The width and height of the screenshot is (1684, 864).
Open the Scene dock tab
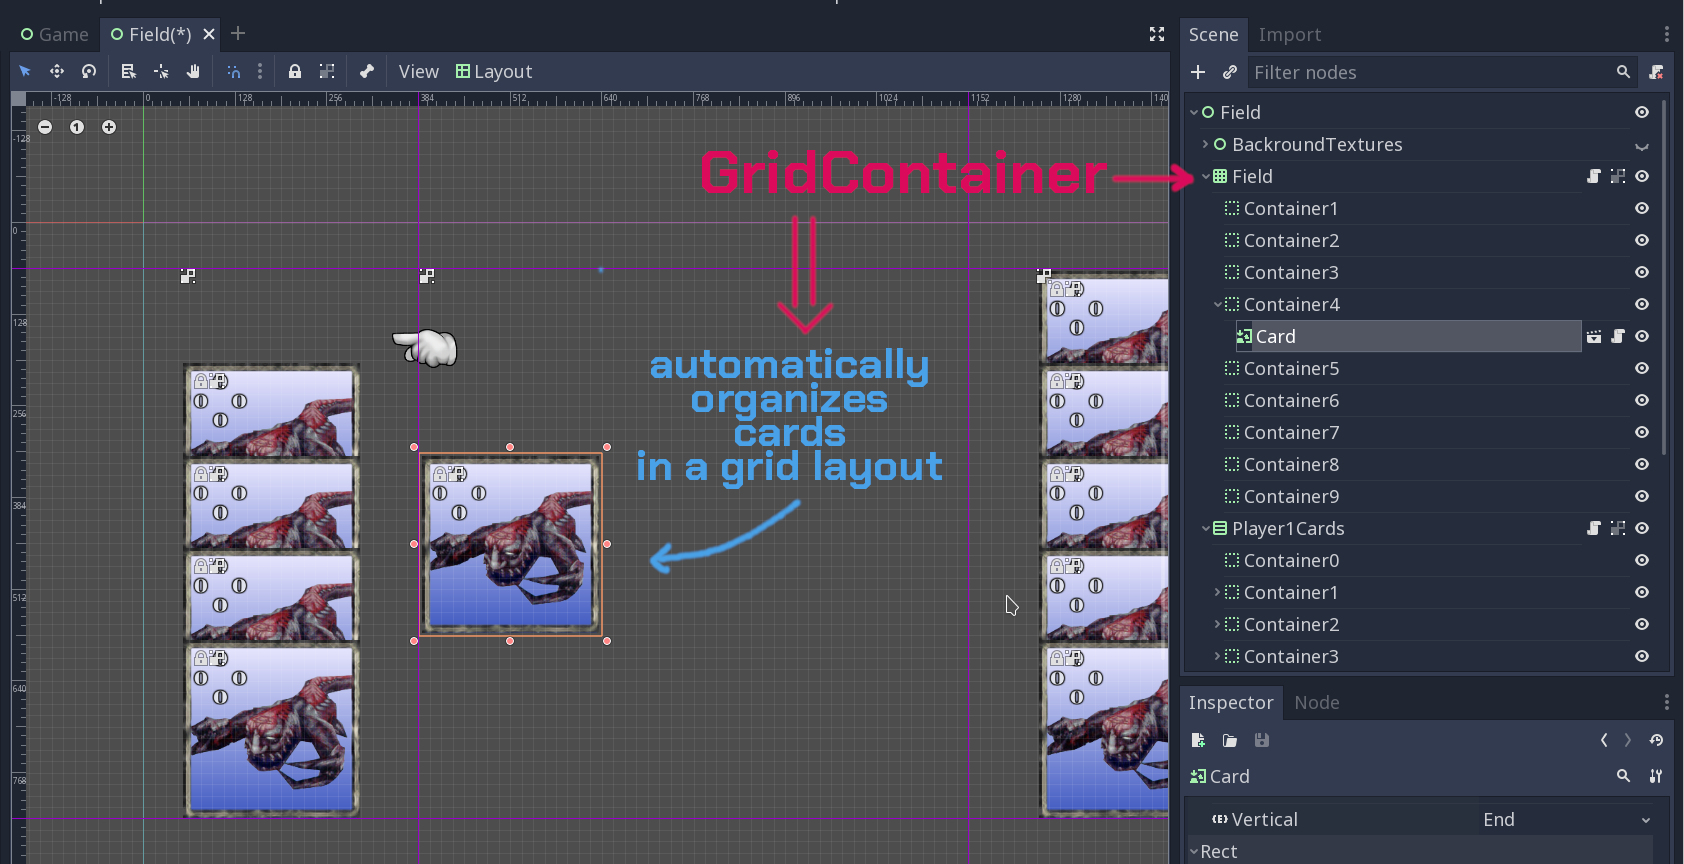pos(1214,35)
